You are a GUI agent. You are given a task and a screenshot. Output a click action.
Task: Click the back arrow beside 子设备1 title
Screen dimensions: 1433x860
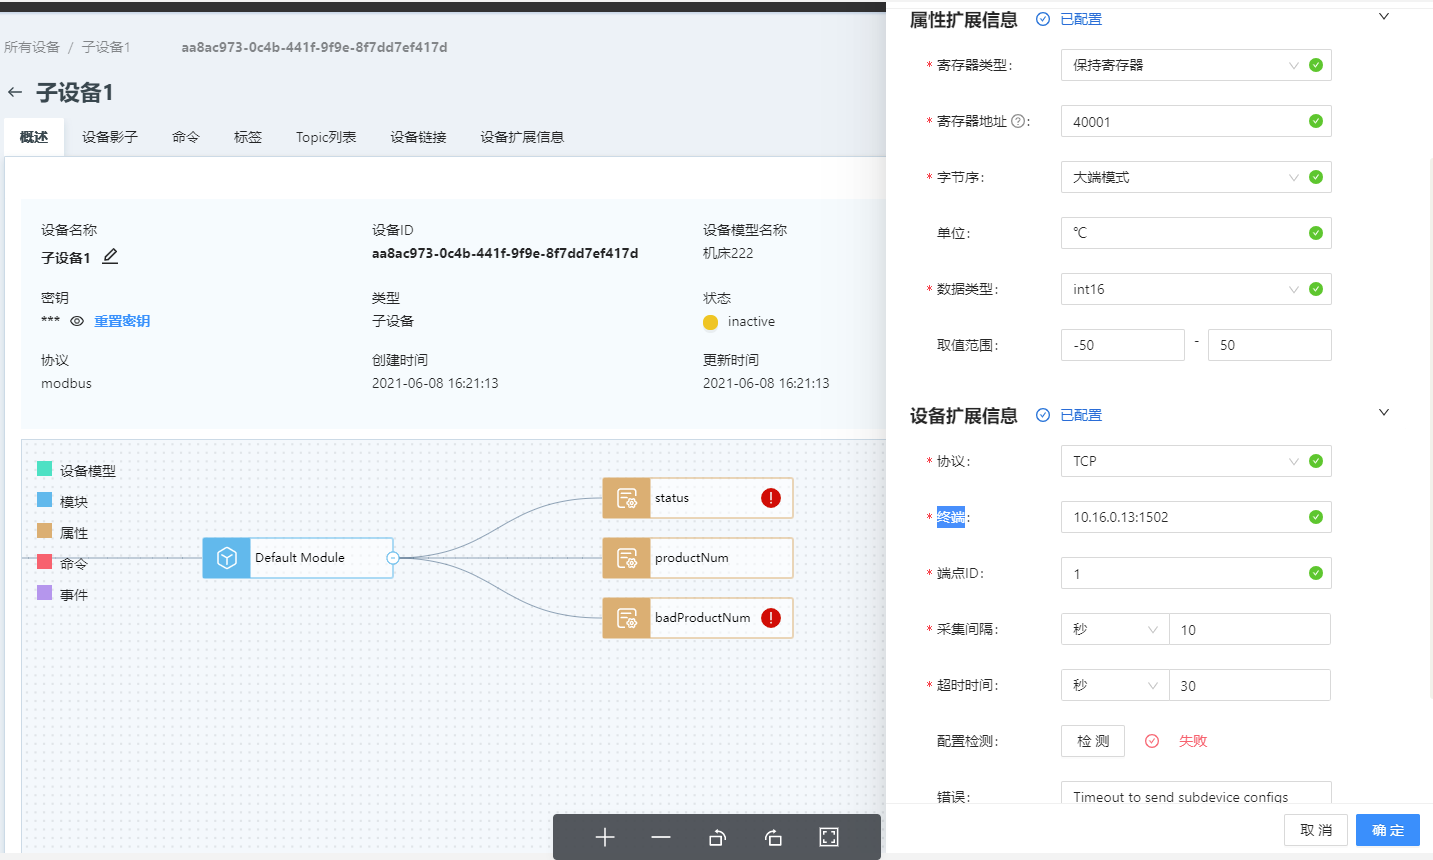pos(15,93)
